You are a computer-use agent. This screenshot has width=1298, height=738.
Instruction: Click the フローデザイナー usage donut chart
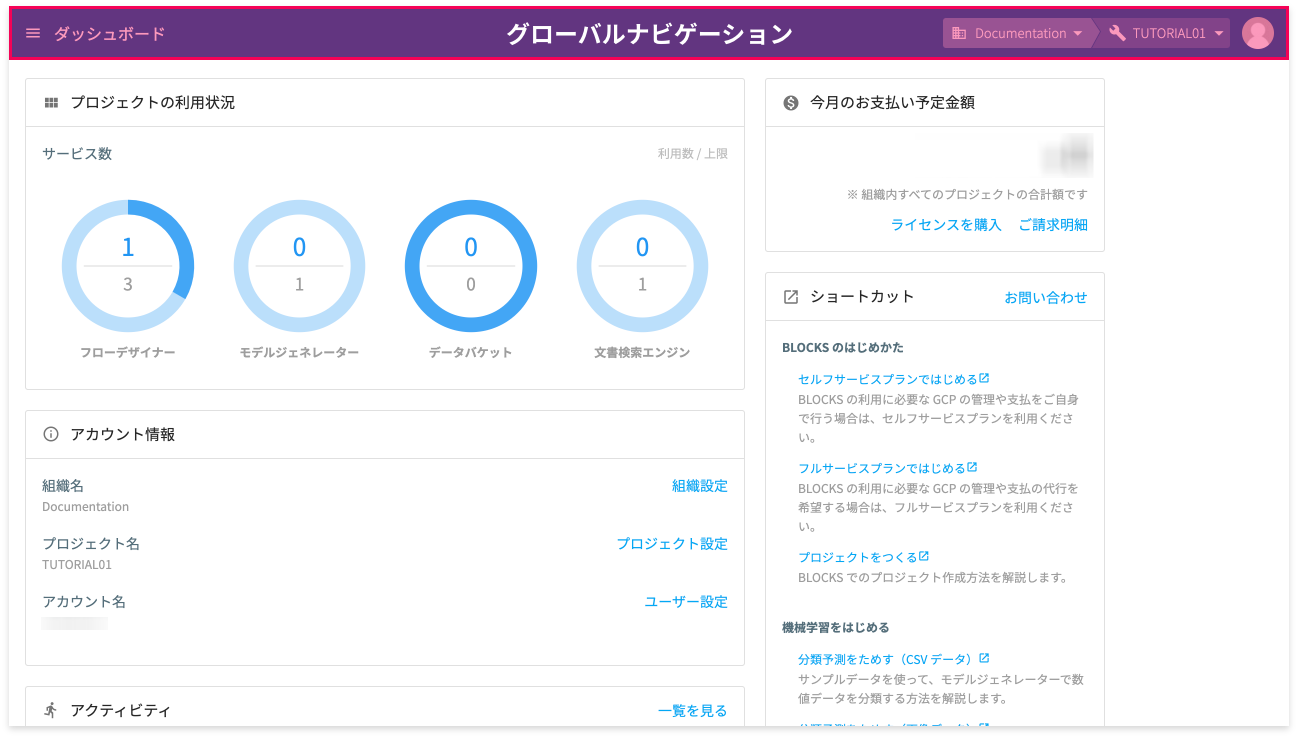click(x=128, y=266)
